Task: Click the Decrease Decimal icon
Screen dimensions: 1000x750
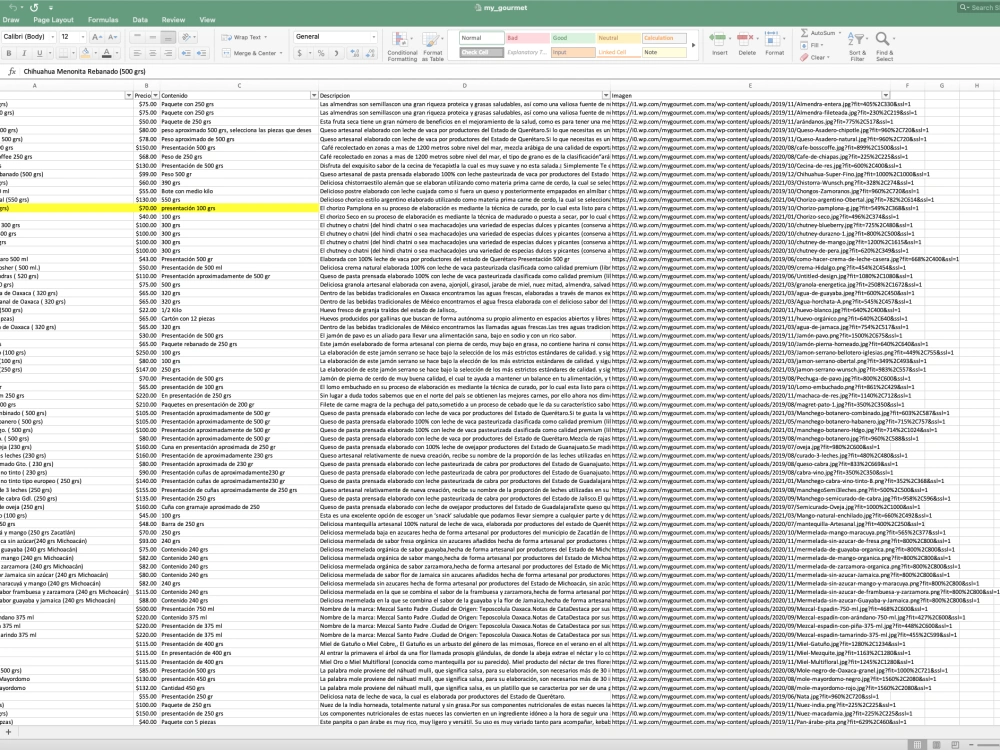Action: [370, 53]
